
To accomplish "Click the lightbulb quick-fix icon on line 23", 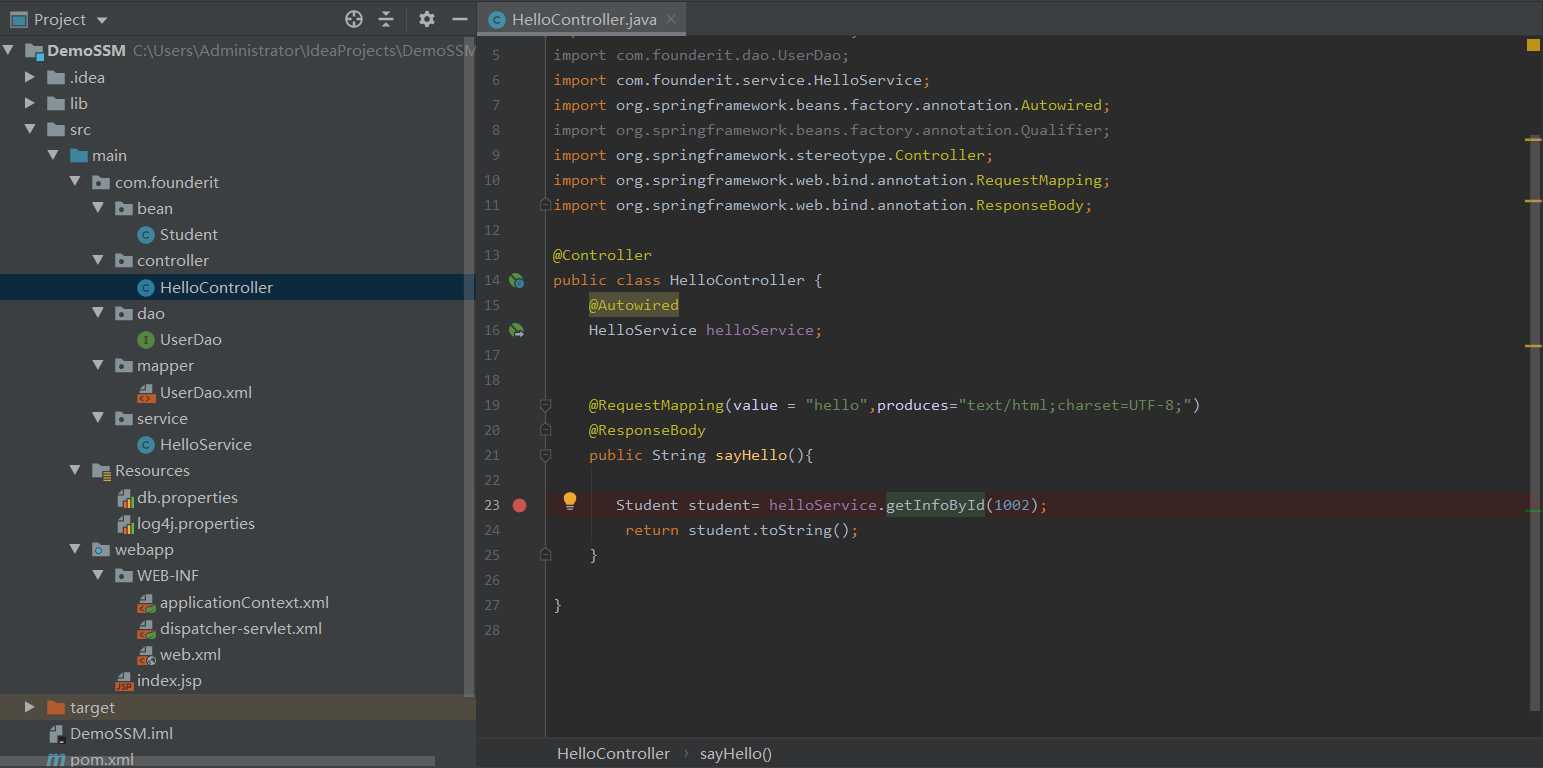I will click(x=570, y=500).
